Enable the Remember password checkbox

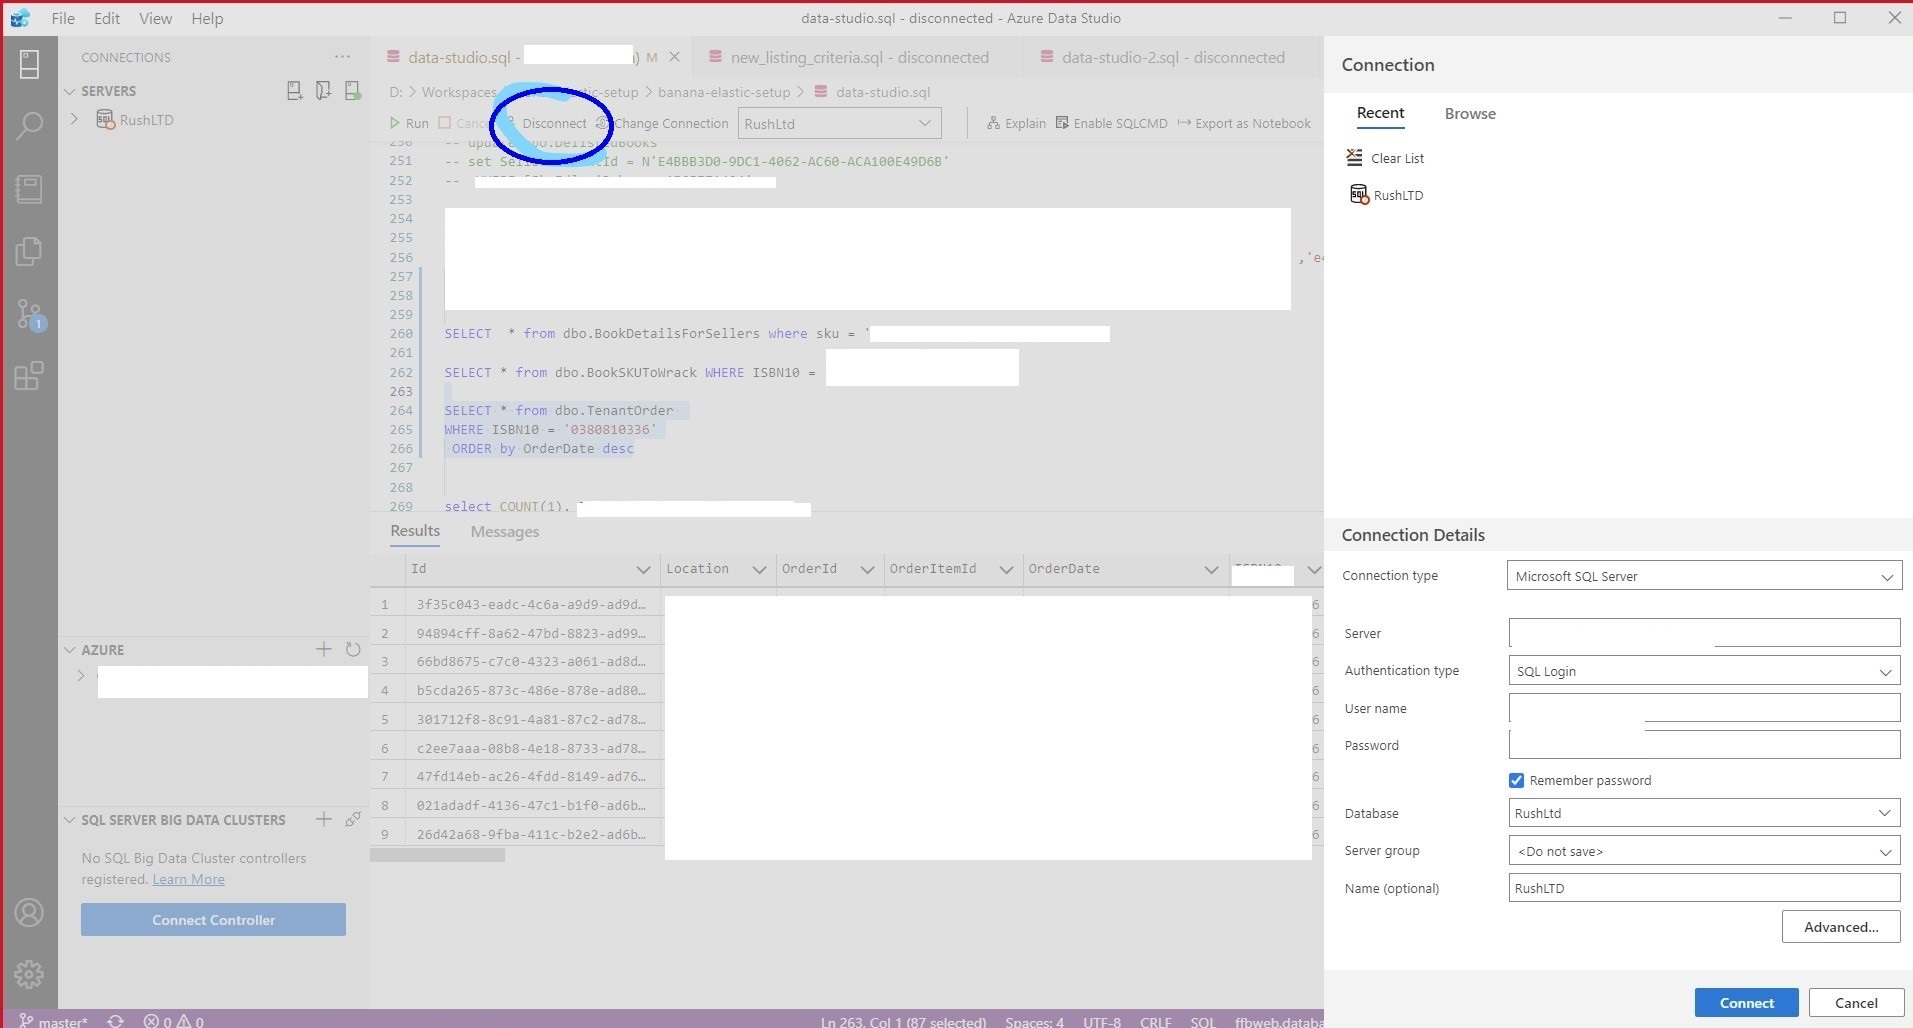(x=1516, y=780)
